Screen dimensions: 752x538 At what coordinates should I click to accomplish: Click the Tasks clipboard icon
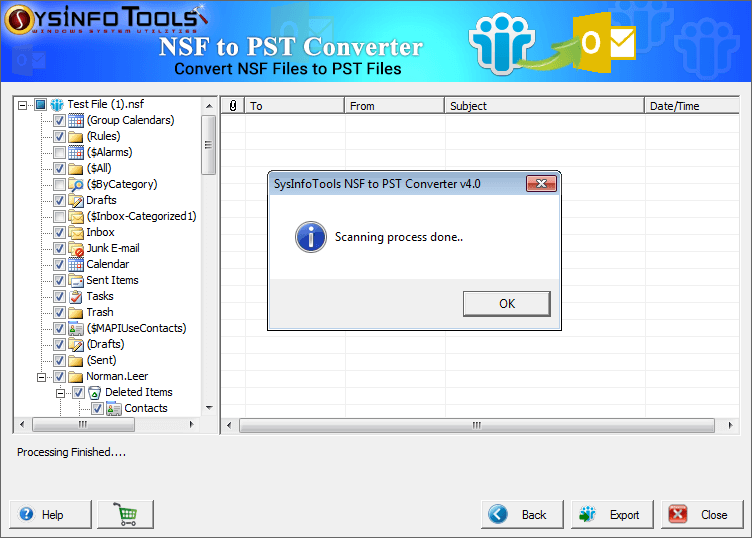[76, 296]
